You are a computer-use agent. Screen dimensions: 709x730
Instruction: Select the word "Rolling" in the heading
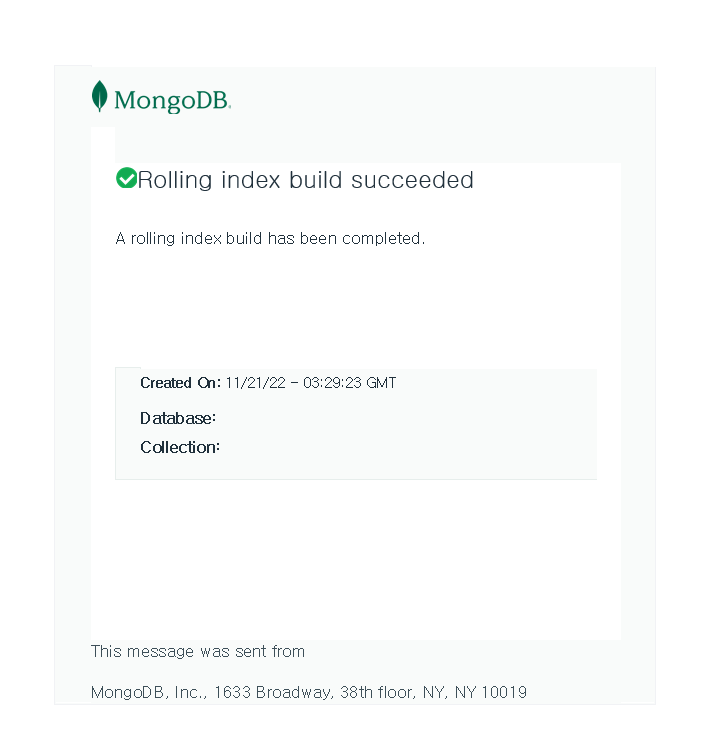[175, 180]
